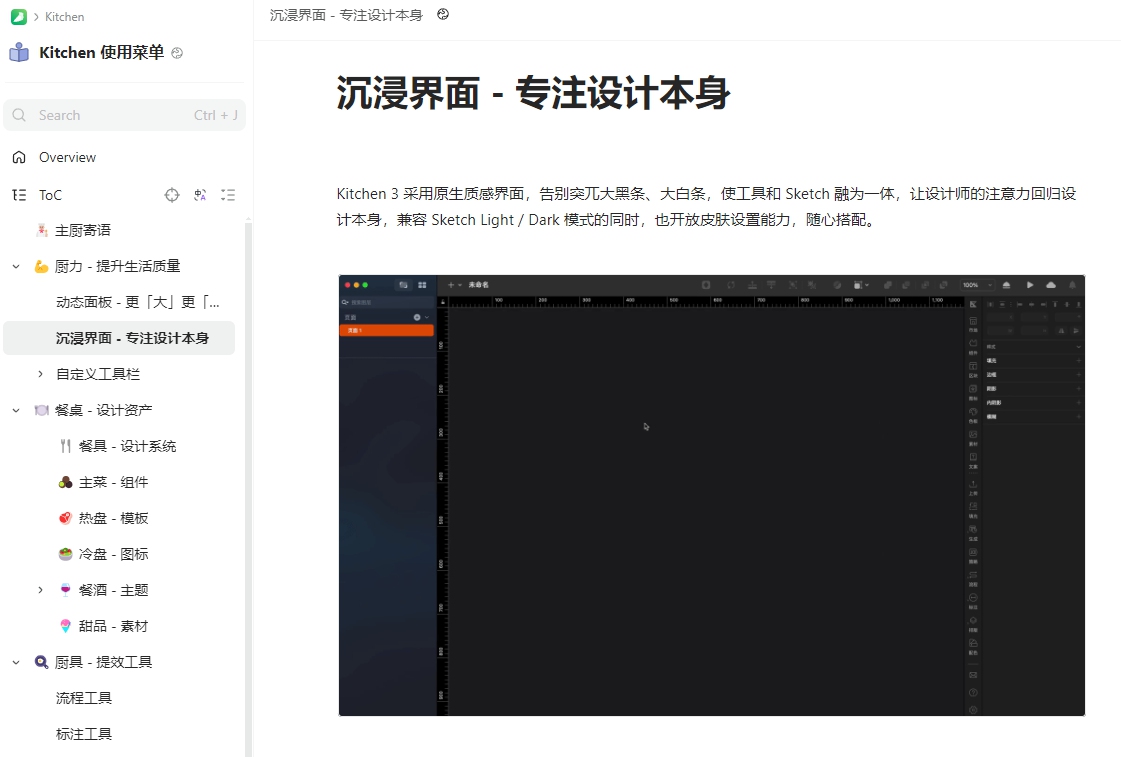
Task: Click the green Yuque logo icon
Action: (18, 17)
